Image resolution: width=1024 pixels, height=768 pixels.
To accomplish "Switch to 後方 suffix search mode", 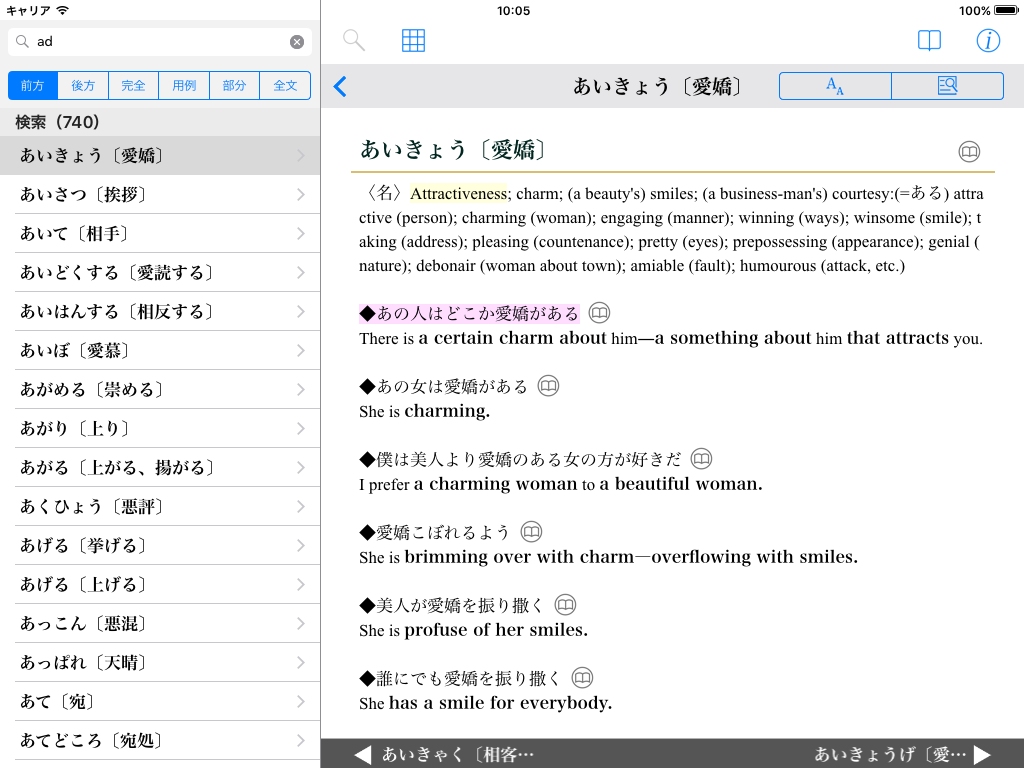I will 83,86.
